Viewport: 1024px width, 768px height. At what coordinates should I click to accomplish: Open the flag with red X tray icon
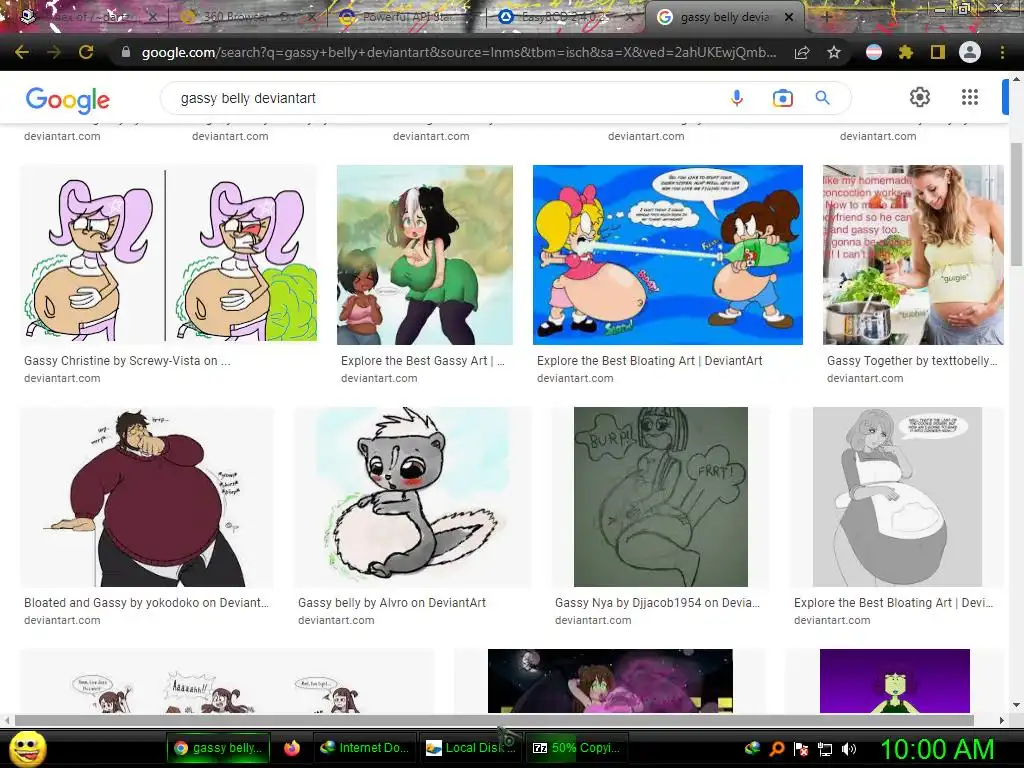point(801,748)
